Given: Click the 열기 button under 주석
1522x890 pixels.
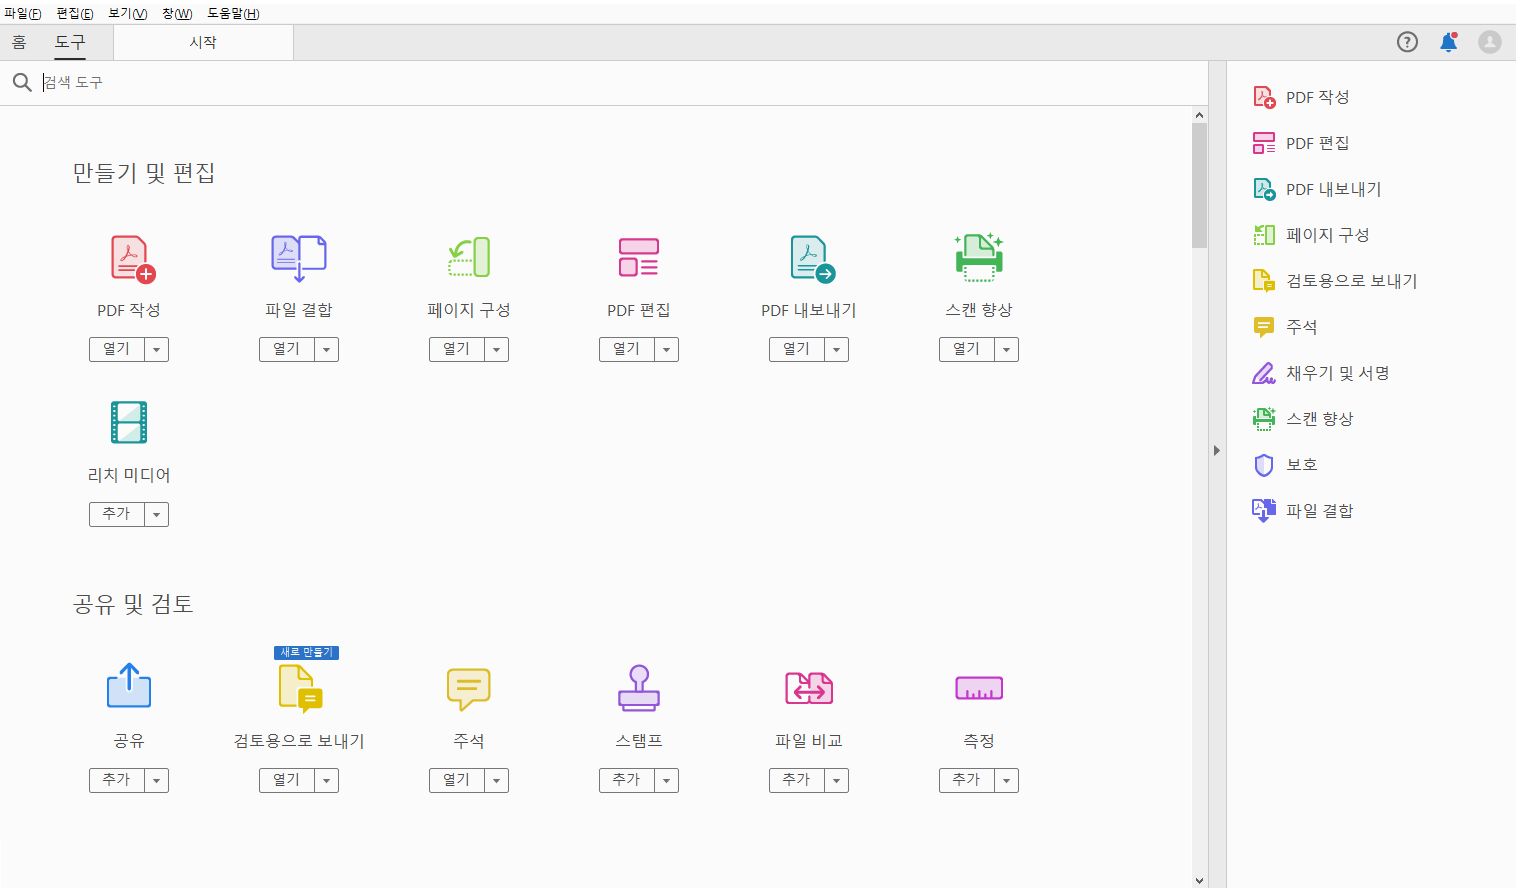Looking at the screenshot, I should point(457,780).
